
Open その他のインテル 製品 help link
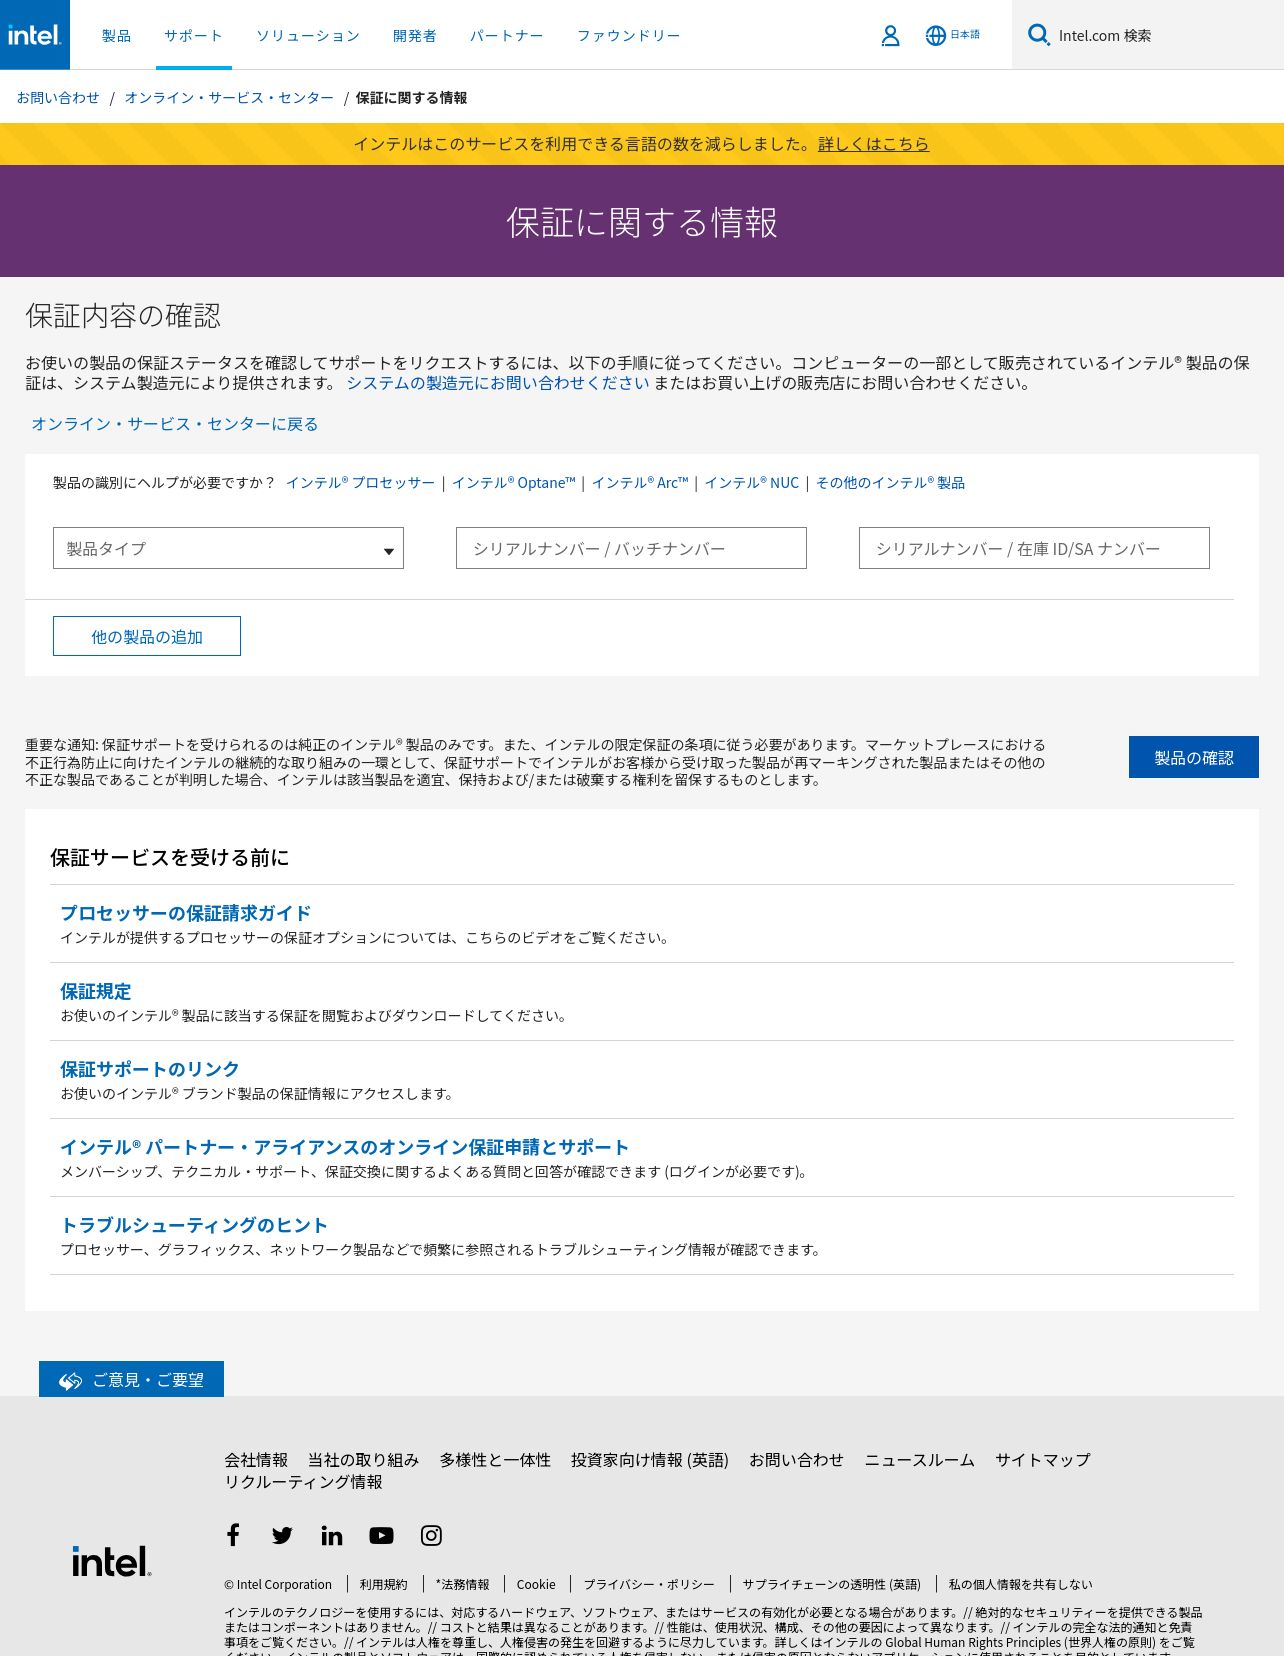click(x=890, y=483)
